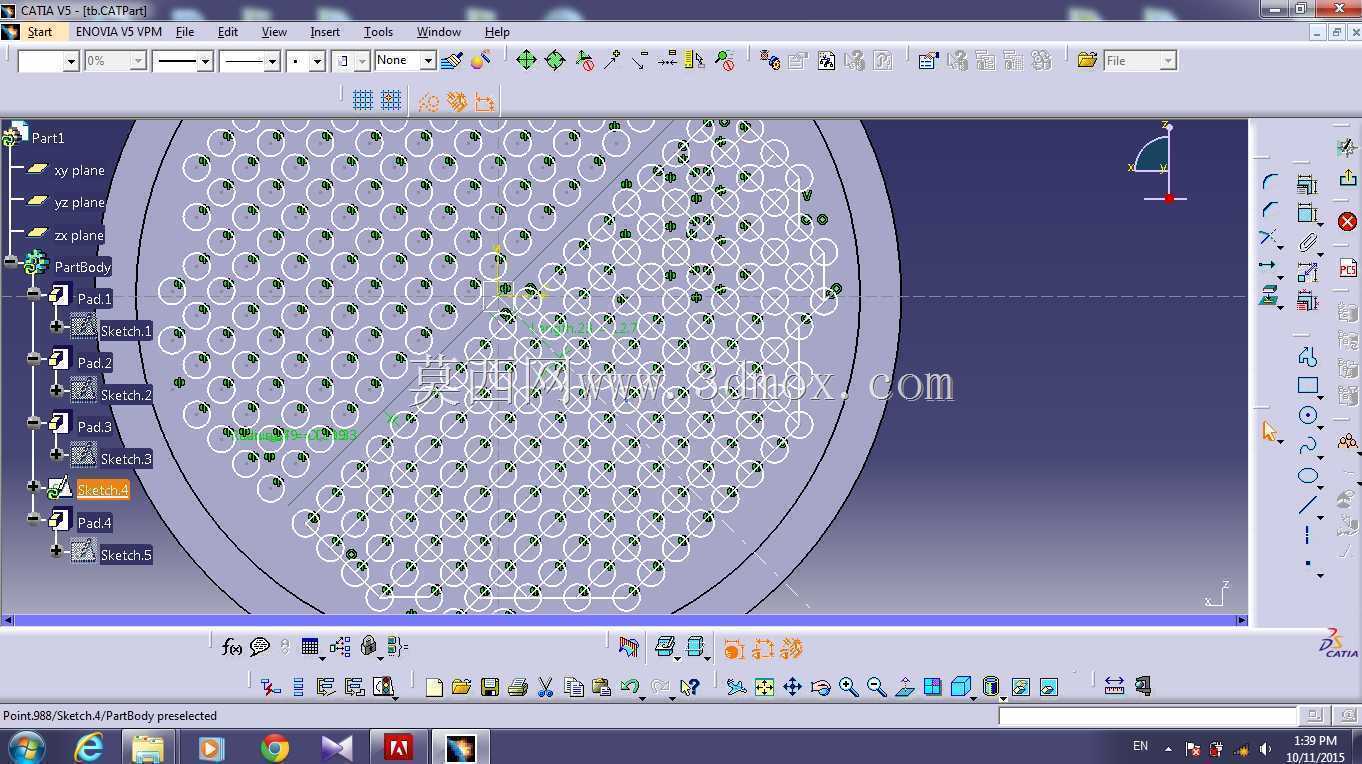Toggle the Grid display button

(x=363, y=100)
